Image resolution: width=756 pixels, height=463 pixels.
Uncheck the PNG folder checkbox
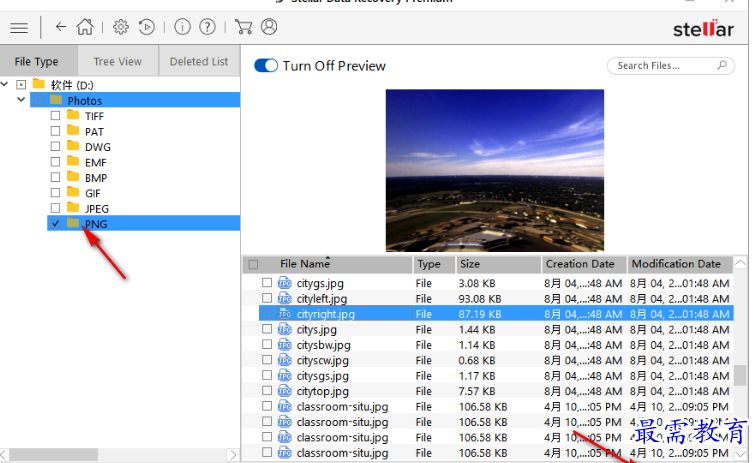pyautogui.click(x=55, y=224)
